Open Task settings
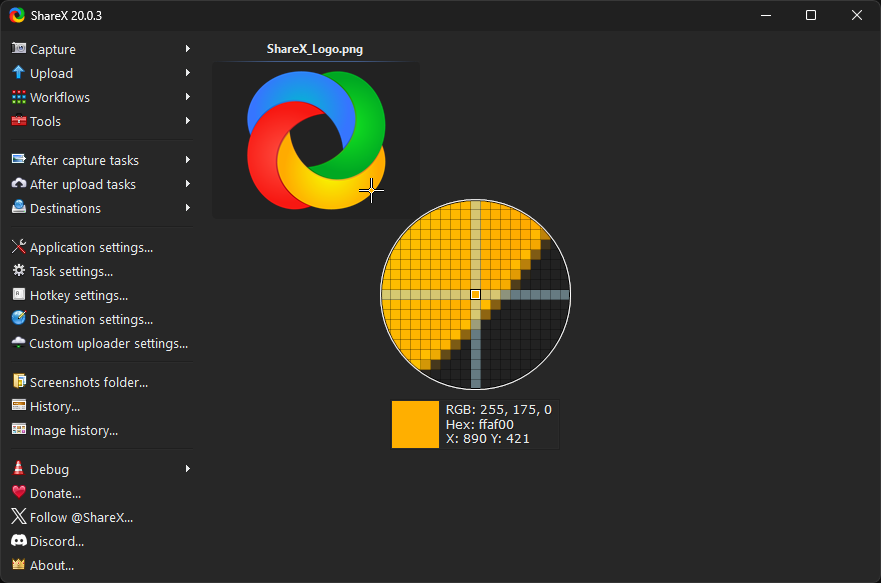 pos(101,271)
